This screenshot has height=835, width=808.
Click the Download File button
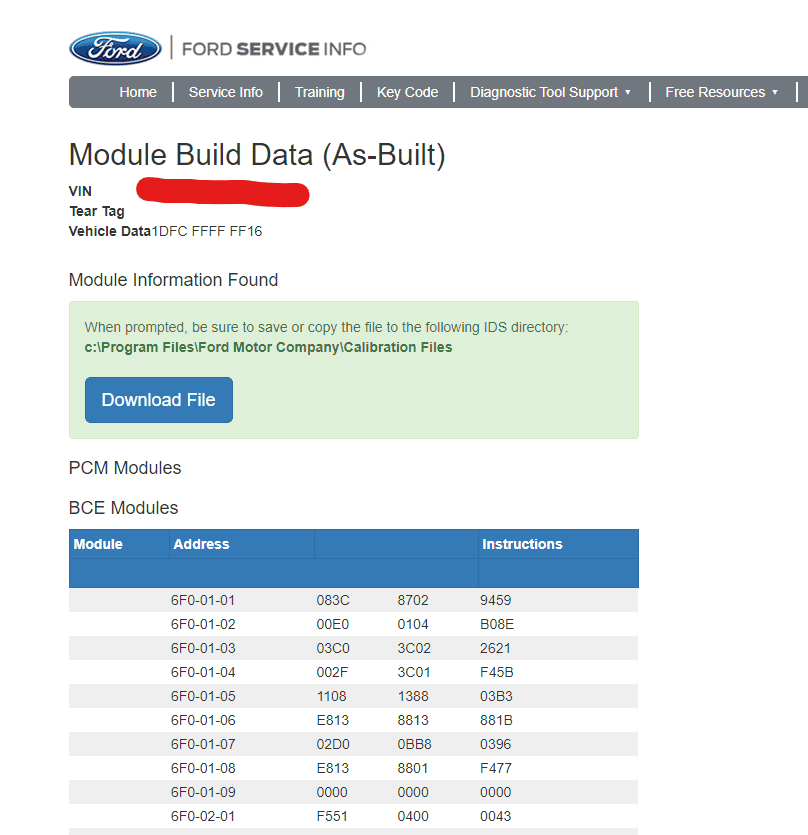[159, 400]
